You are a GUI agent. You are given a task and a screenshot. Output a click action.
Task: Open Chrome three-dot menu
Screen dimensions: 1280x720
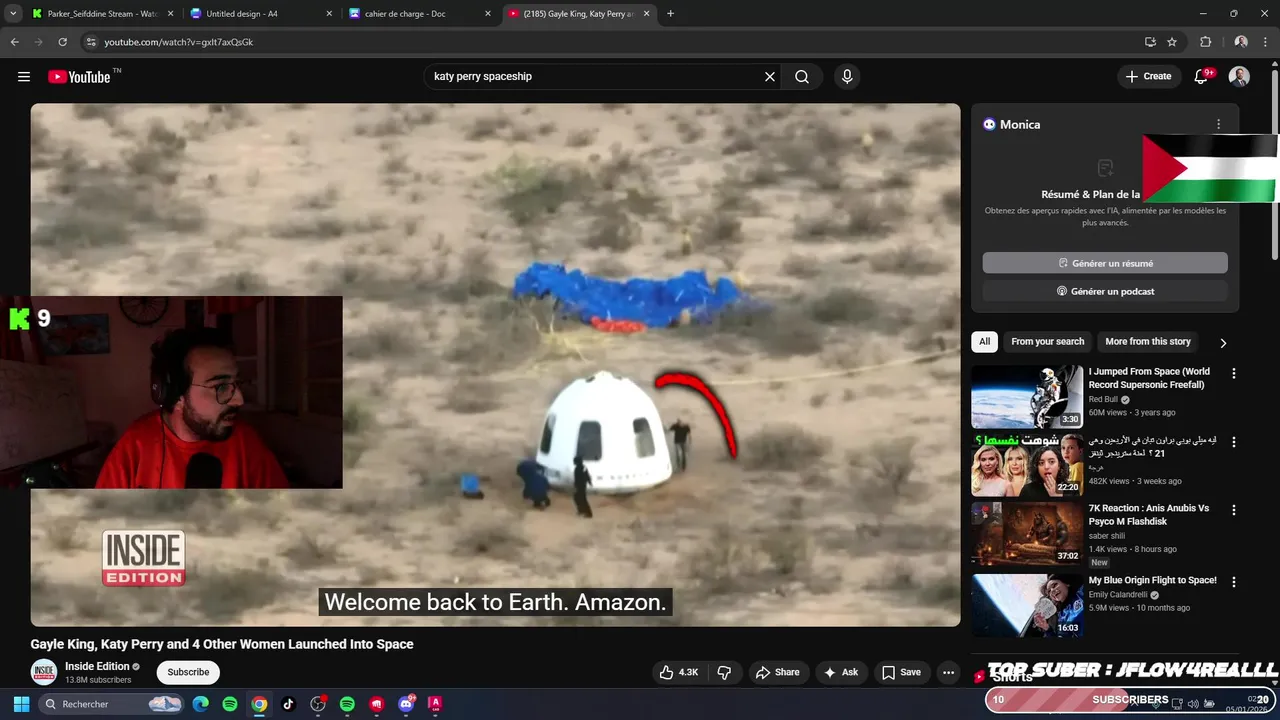[x=1266, y=42]
